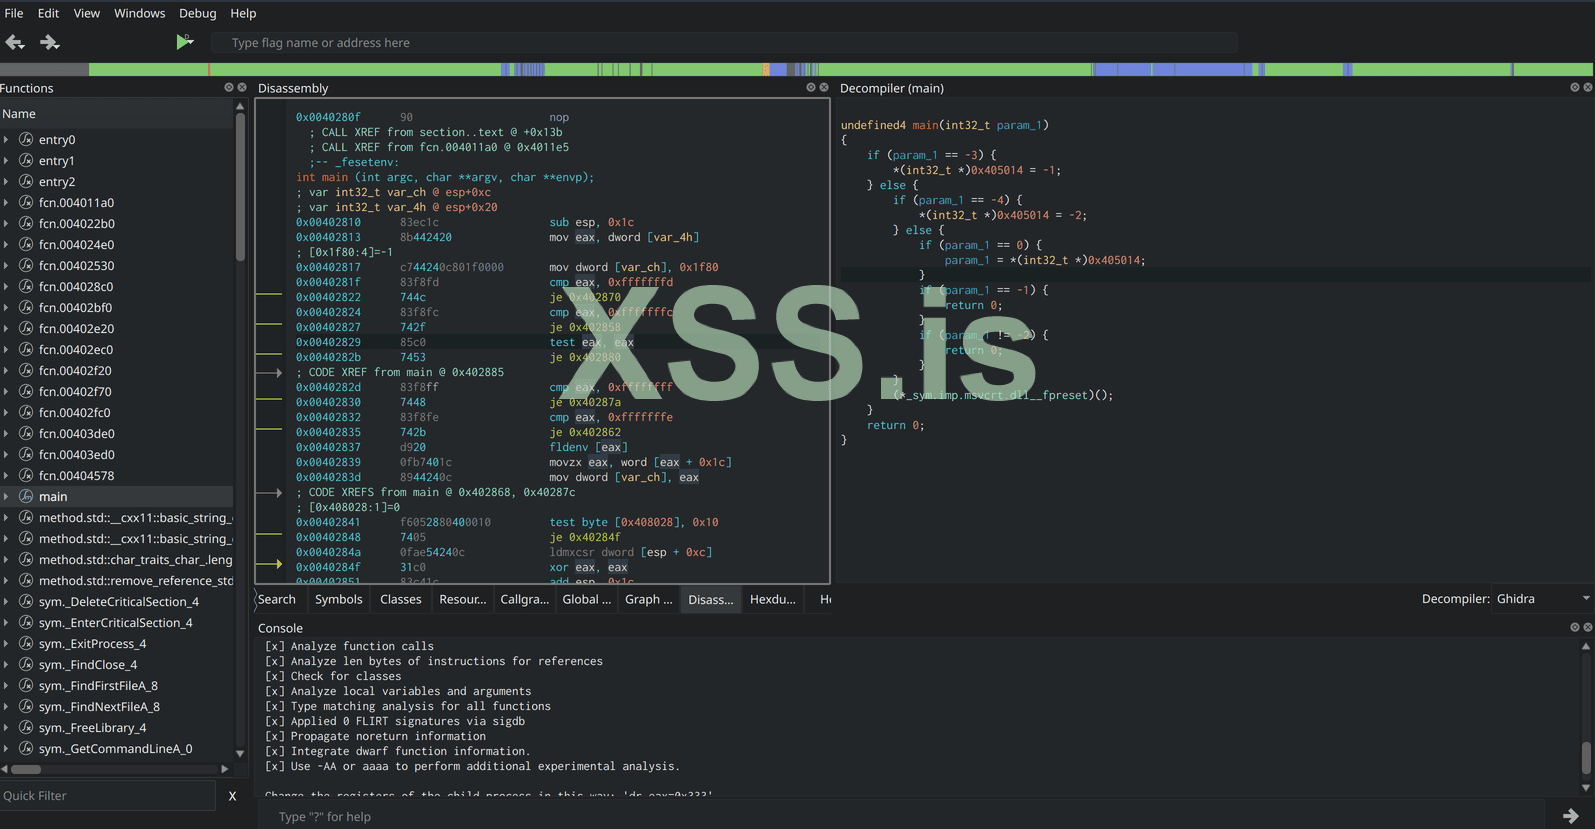Expand the entry1 function row
The image size is (1595, 829).
coord(7,161)
